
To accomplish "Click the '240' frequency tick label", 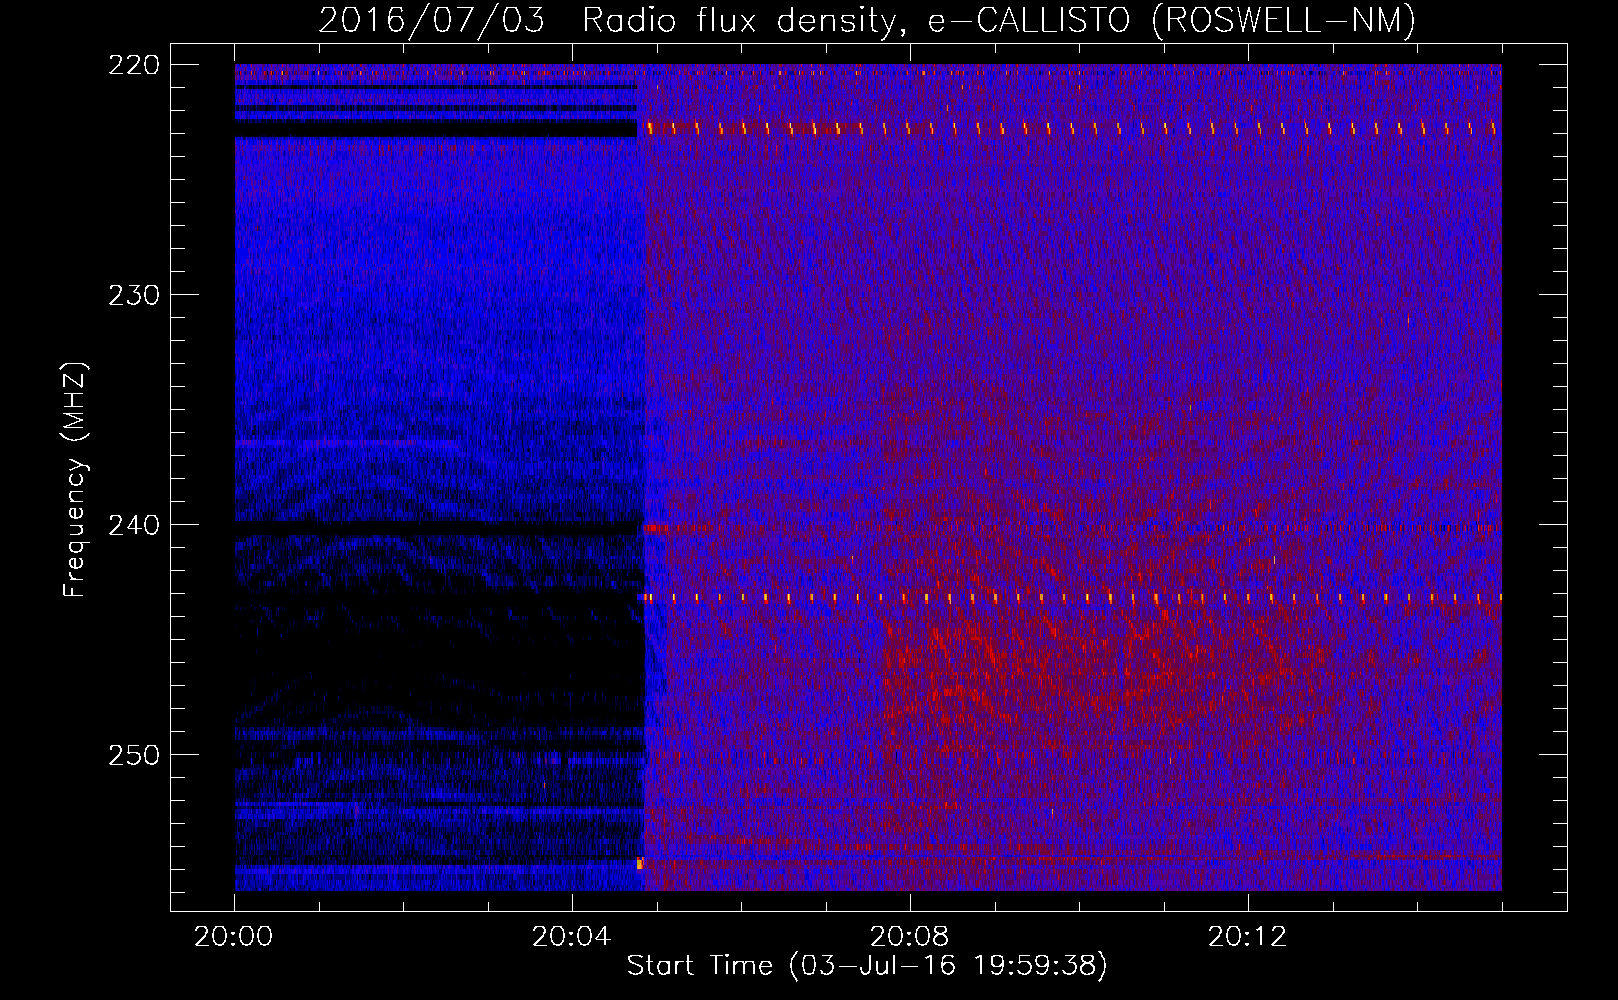I will click(133, 525).
